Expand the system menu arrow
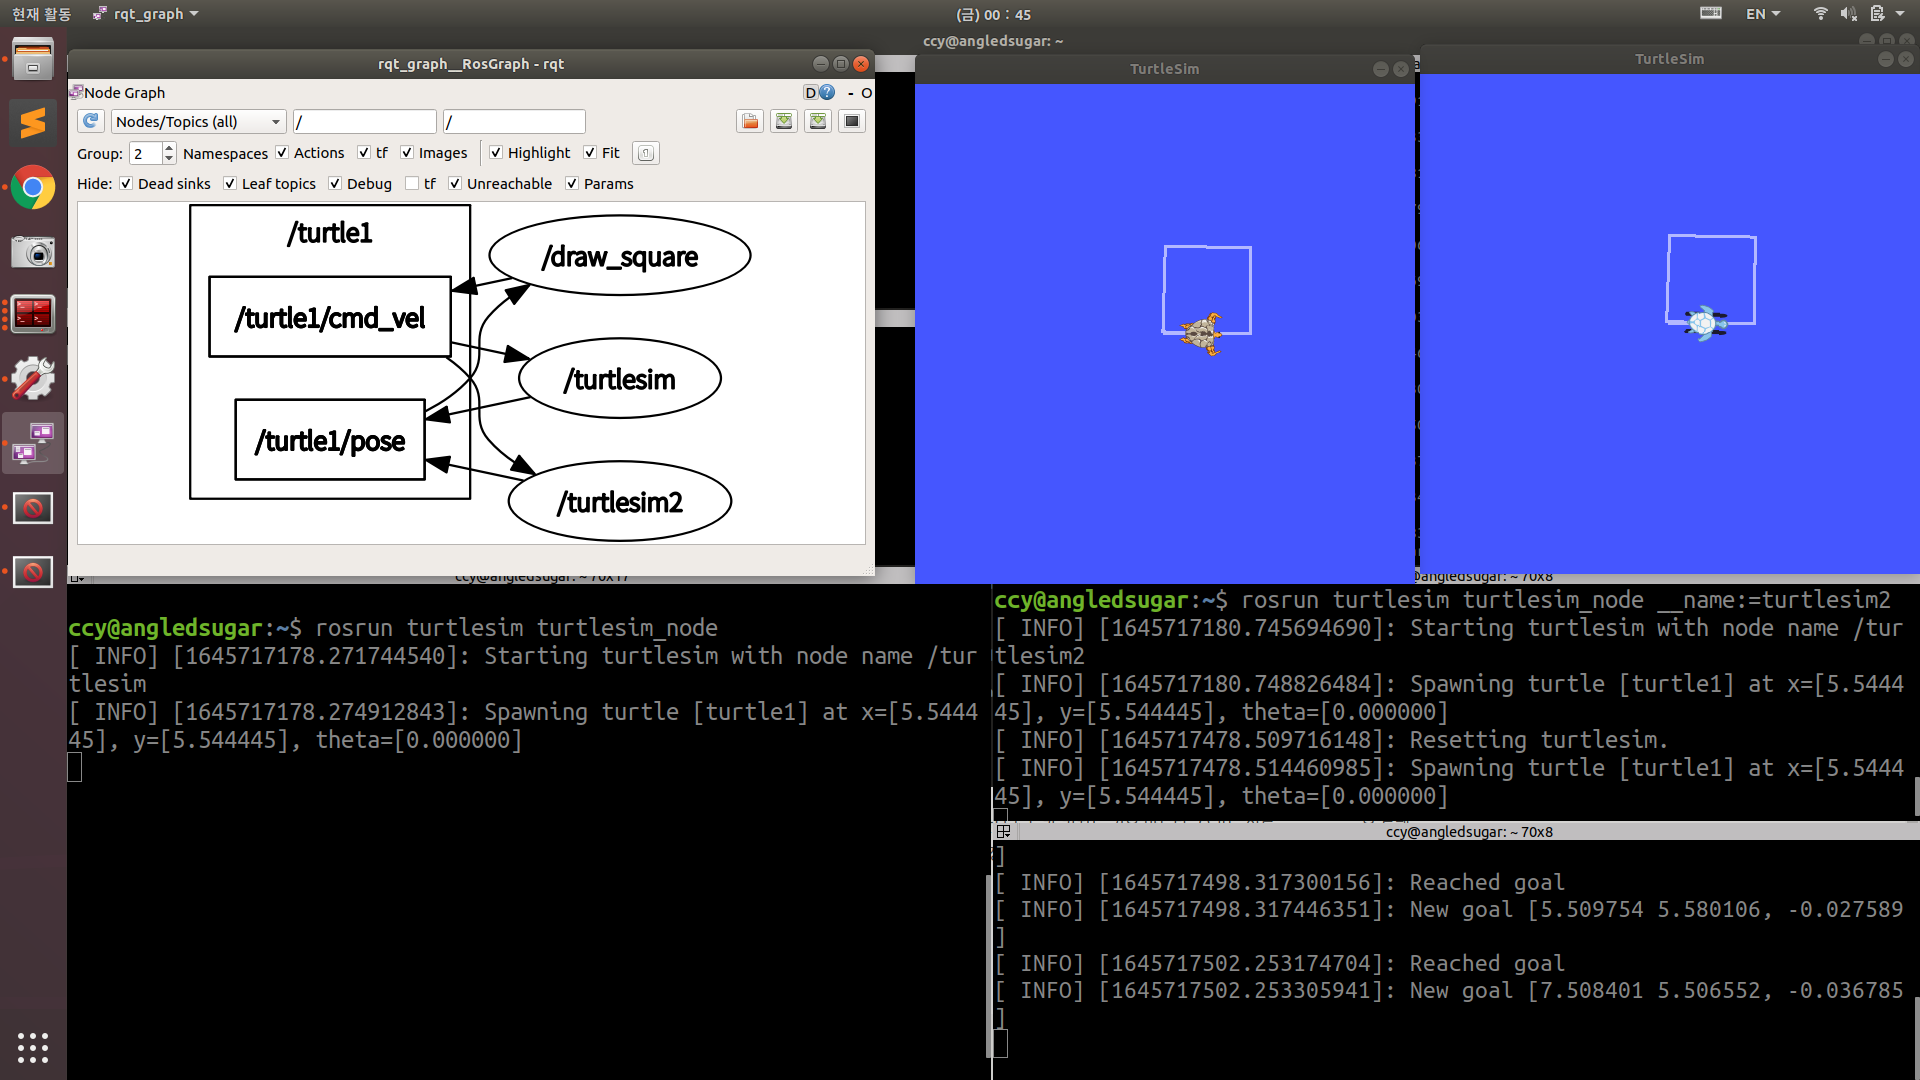Viewport: 1920px width, 1080px height. coord(1900,14)
